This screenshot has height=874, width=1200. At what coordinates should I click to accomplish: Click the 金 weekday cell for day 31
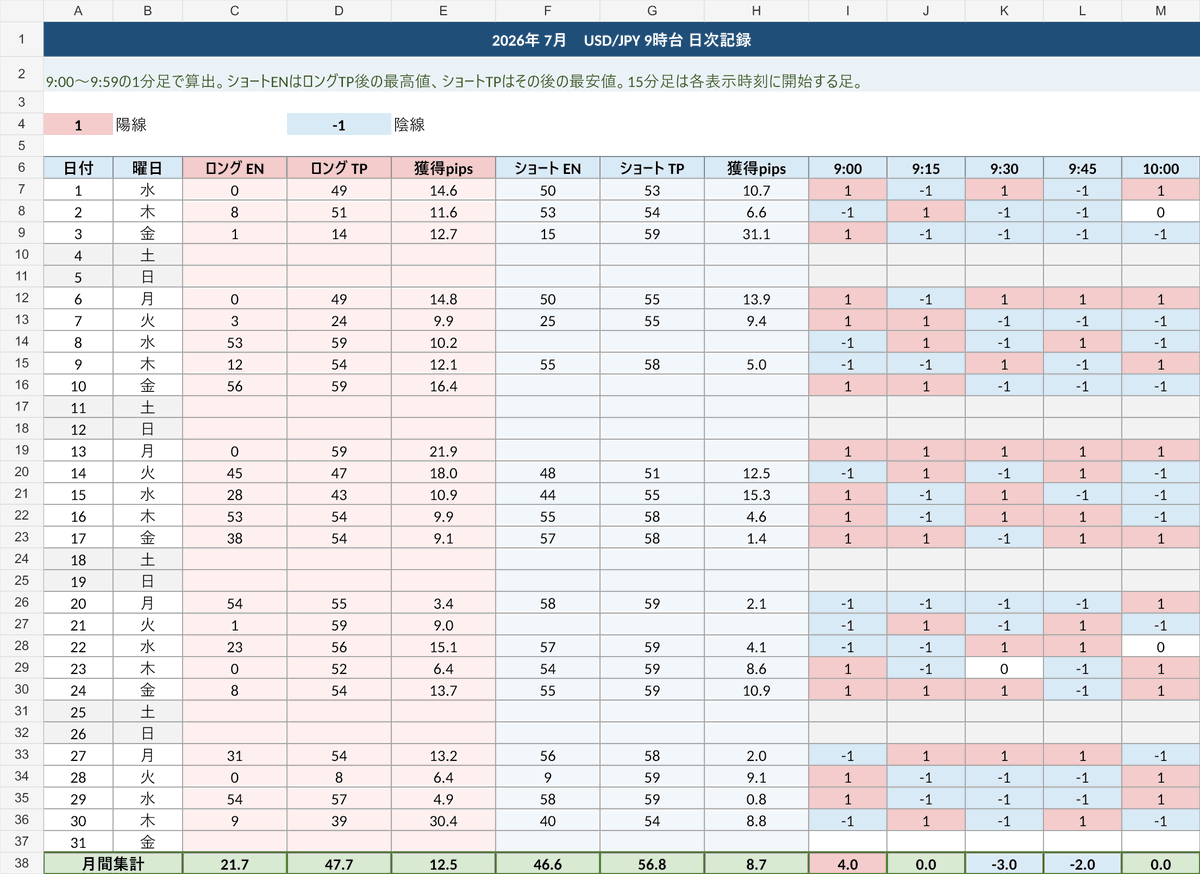(148, 841)
